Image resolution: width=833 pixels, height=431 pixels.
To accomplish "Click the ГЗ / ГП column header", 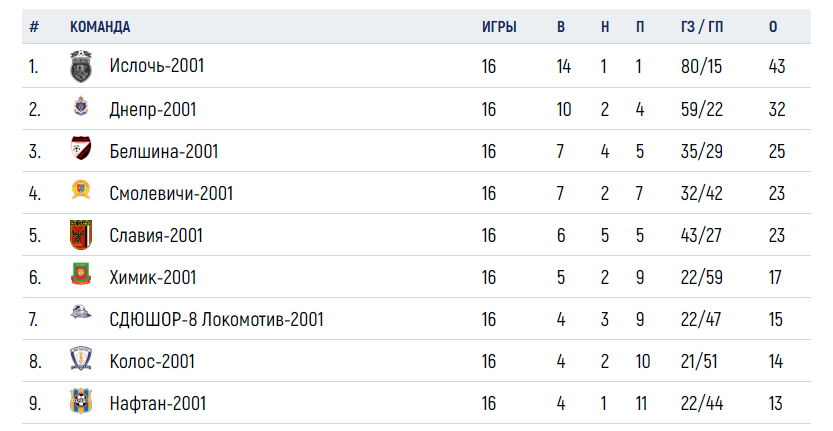I will tap(702, 27).
